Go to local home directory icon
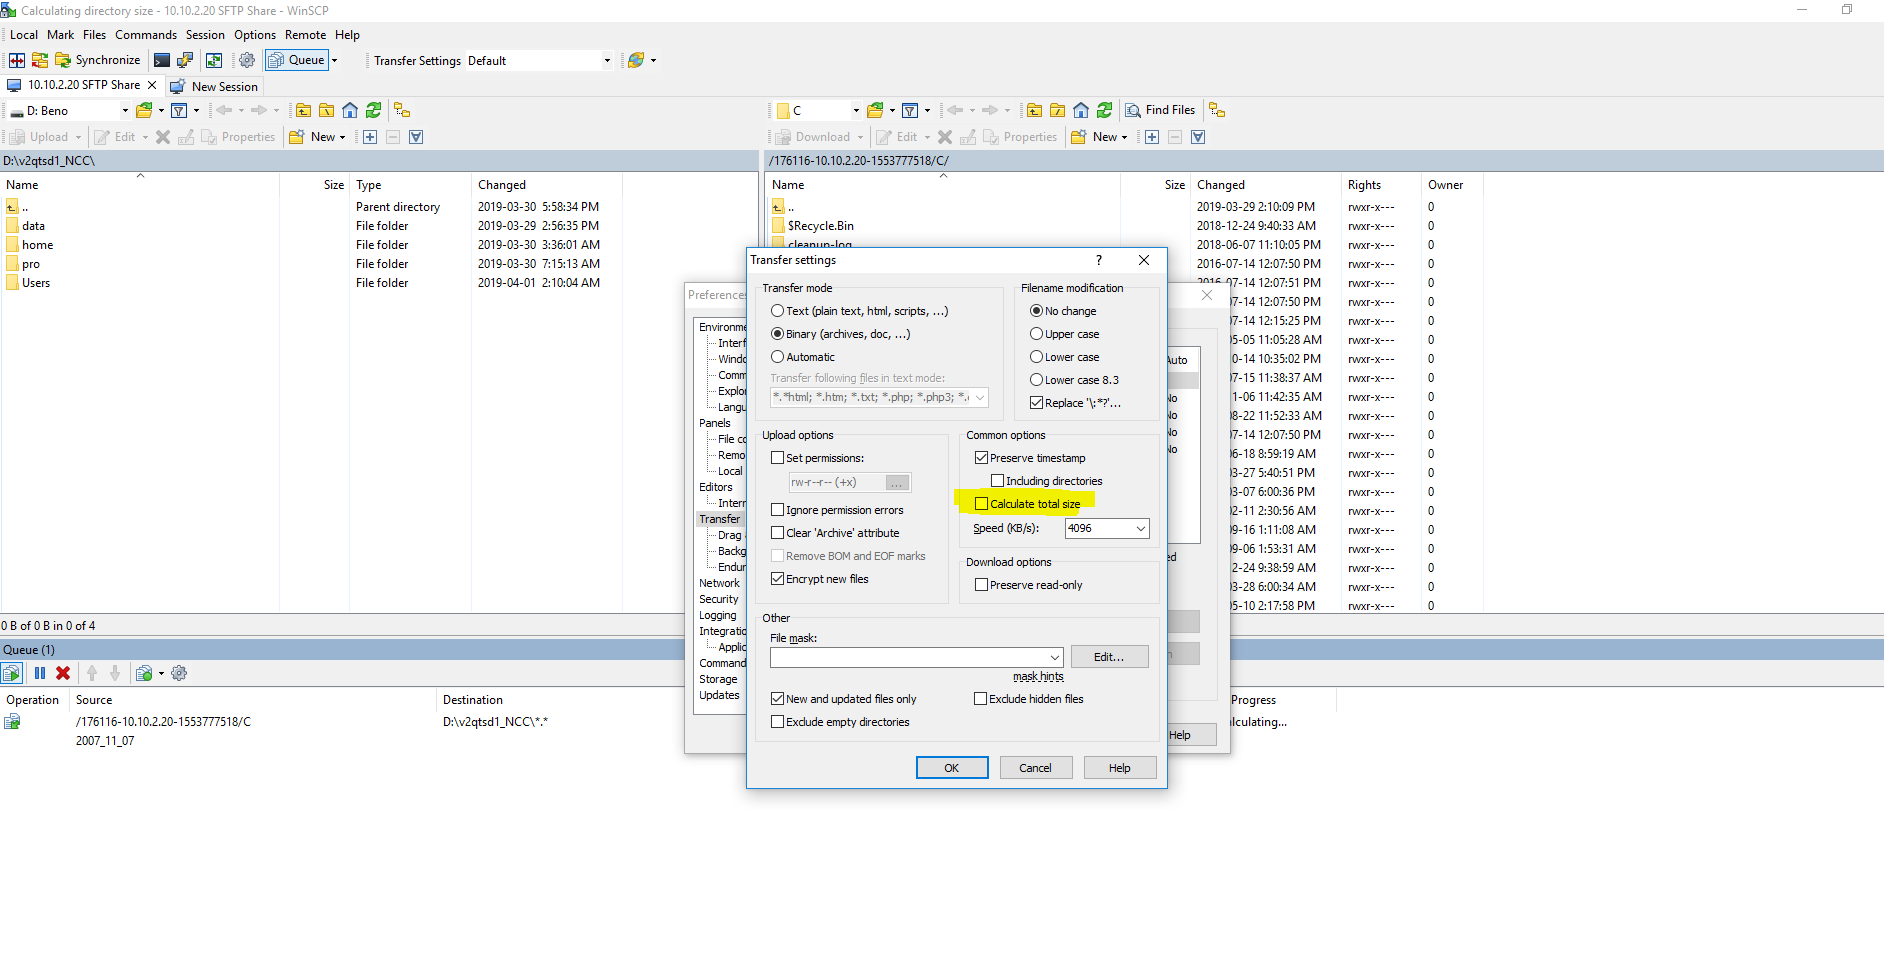The height and width of the screenshot is (953, 1884). pos(350,110)
